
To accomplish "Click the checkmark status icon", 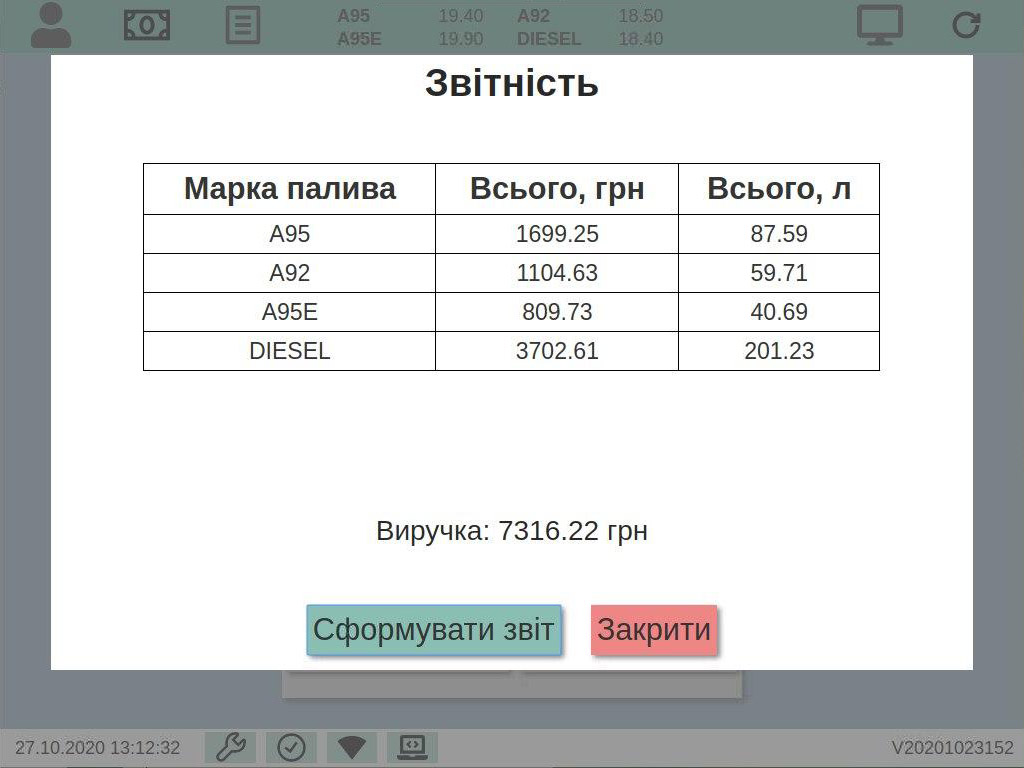I will pos(291,747).
